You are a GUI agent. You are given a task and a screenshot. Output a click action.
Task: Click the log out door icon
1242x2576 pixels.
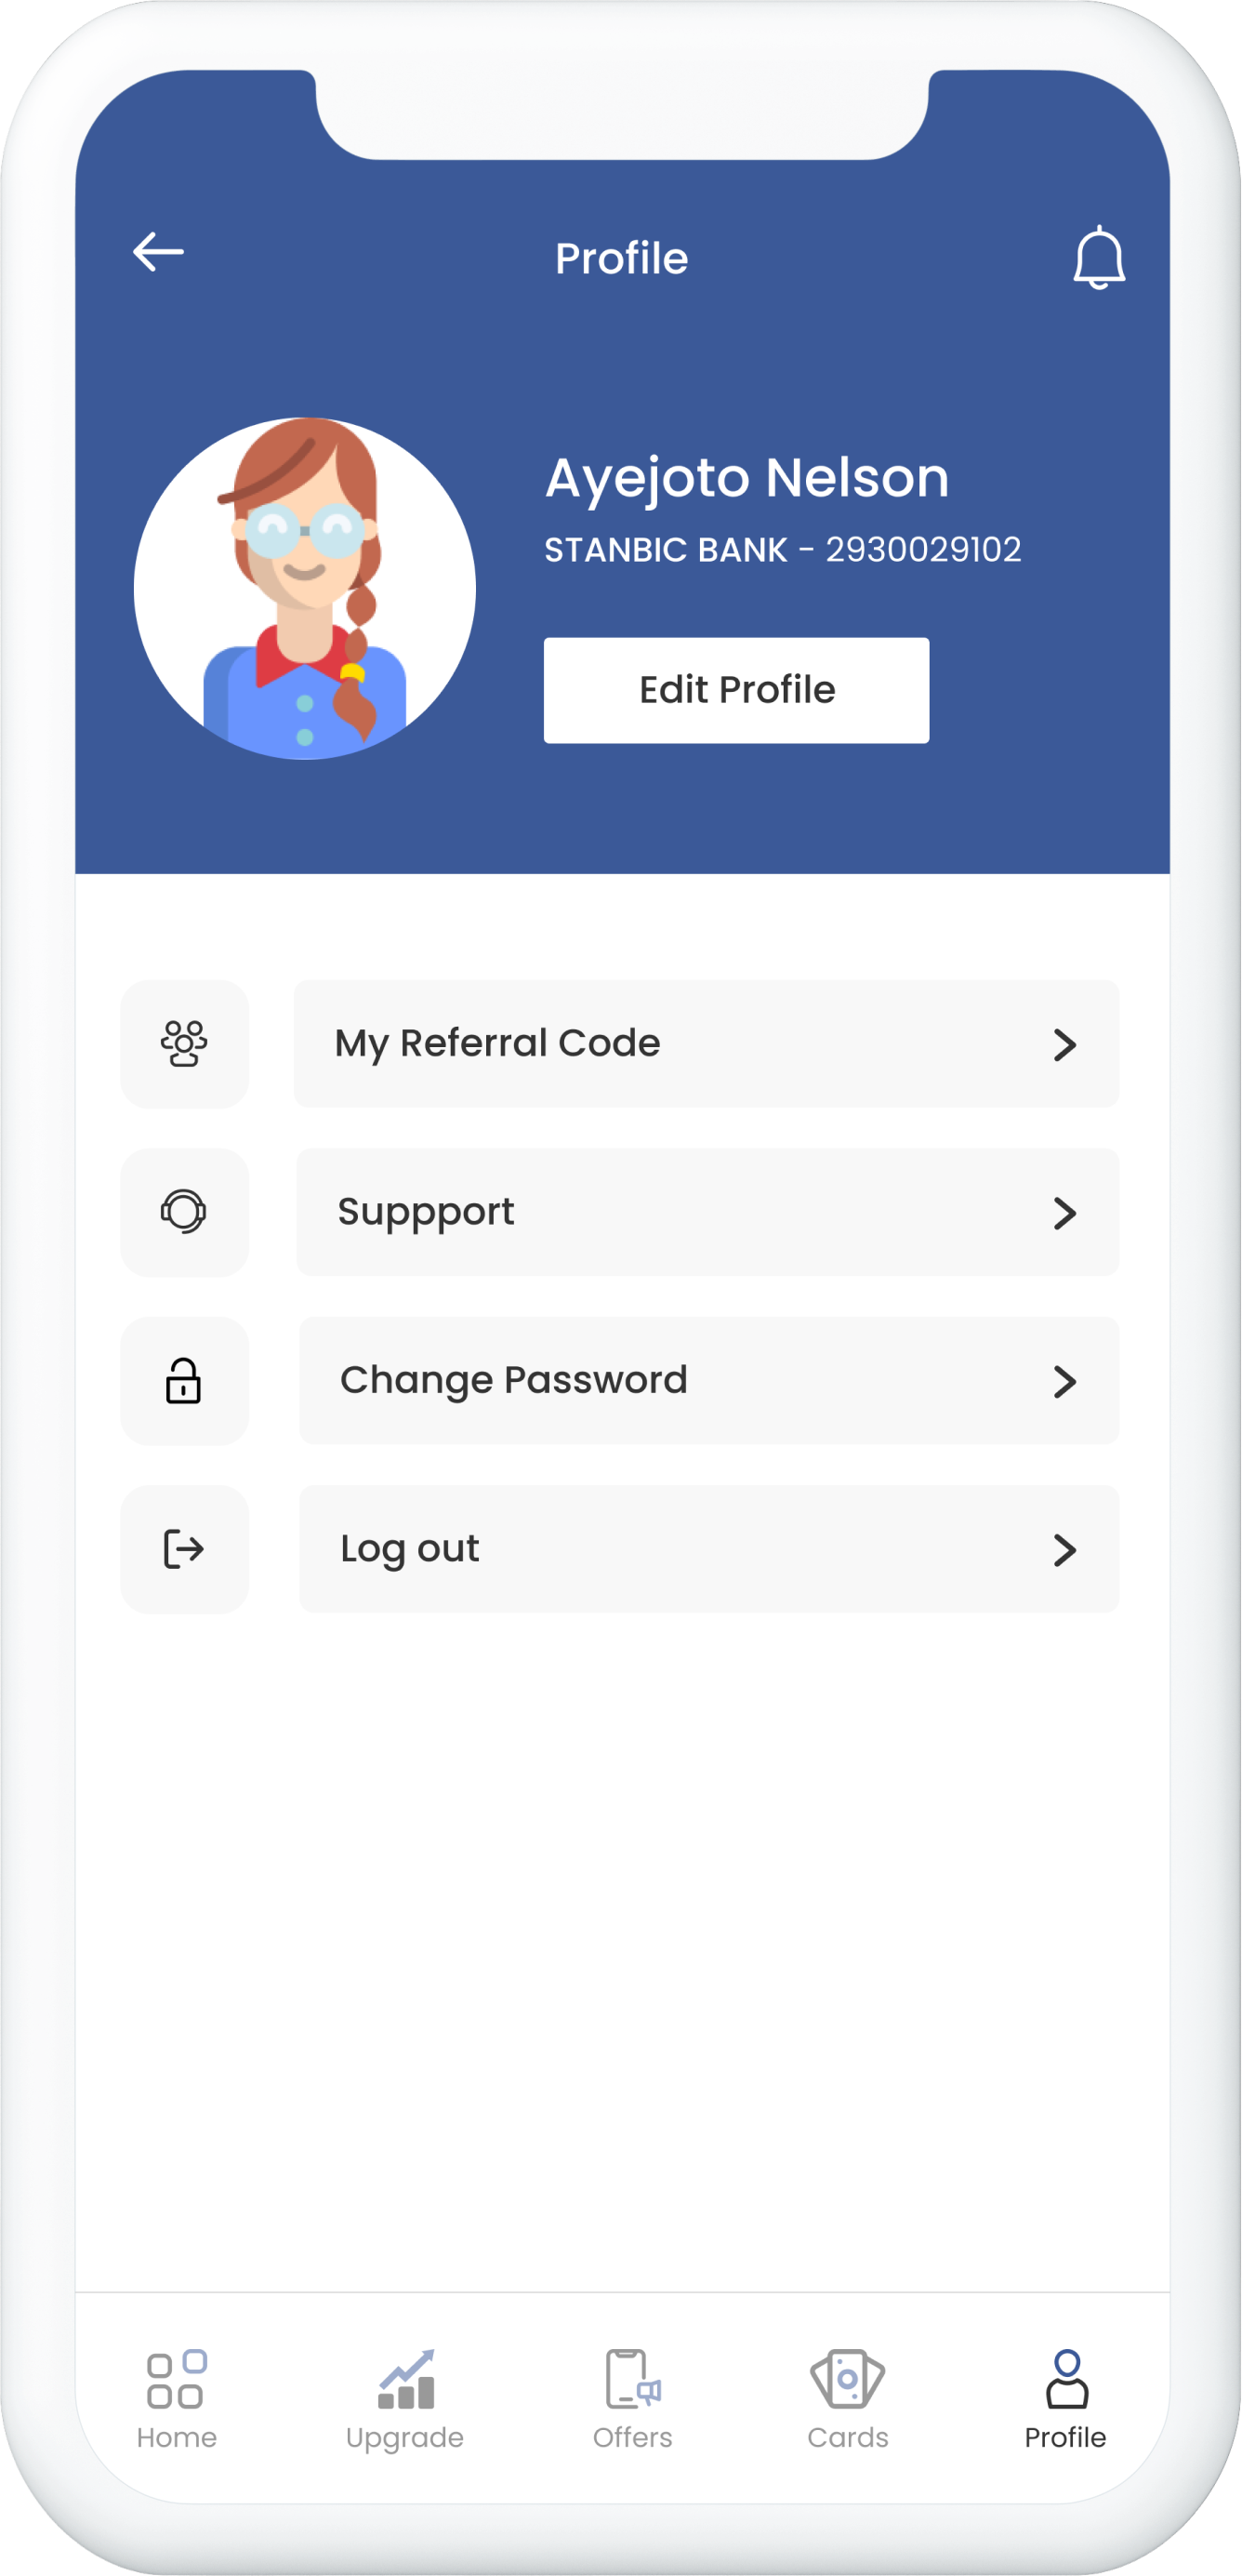[184, 1549]
